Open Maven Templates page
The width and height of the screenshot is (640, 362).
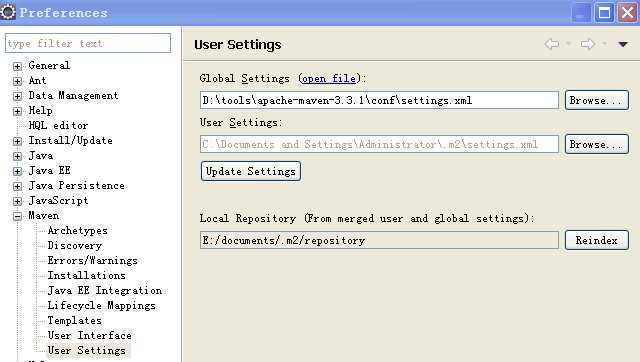pos(74,320)
